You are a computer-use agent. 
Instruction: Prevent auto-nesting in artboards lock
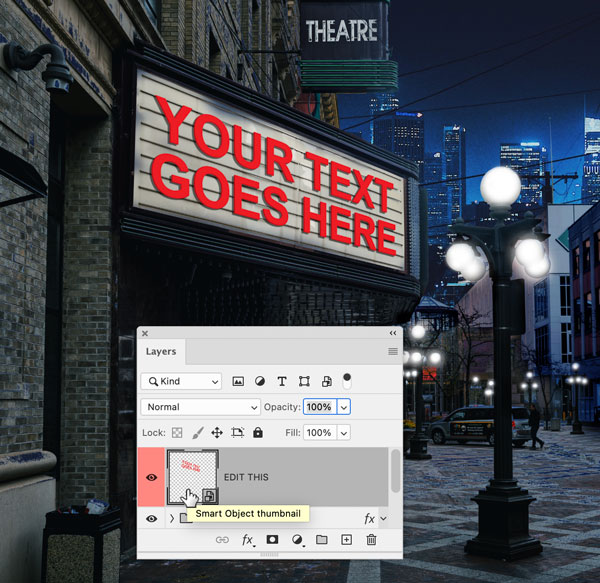click(x=237, y=433)
